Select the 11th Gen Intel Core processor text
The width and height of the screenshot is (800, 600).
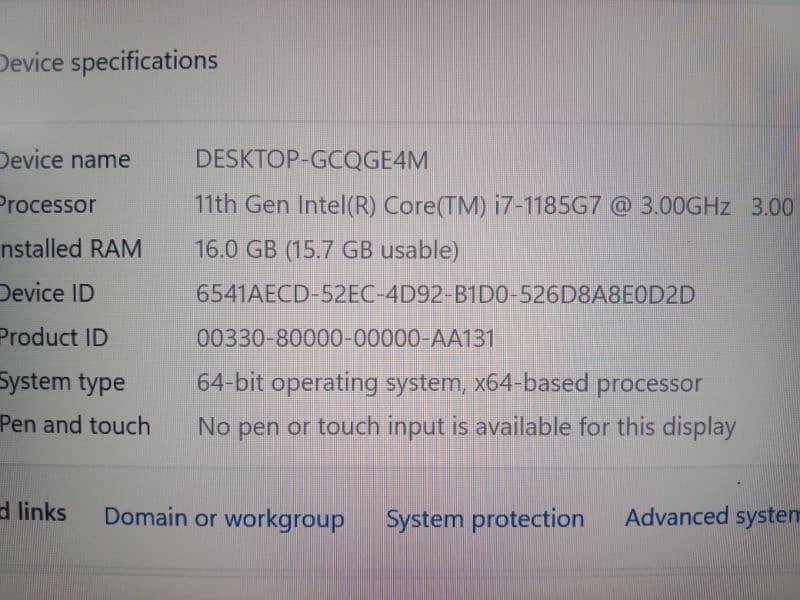[340, 205]
